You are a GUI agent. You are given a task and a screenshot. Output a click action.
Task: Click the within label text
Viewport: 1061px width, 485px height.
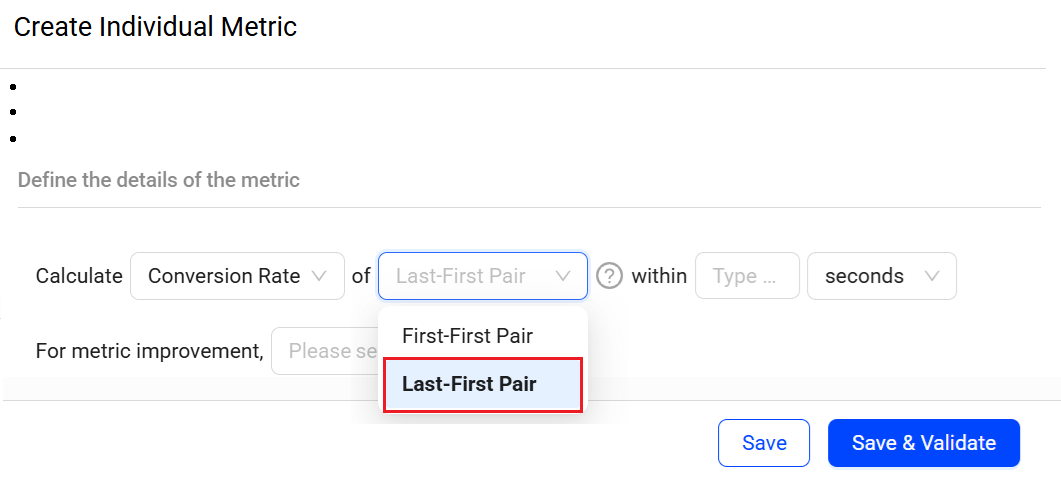(659, 277)
